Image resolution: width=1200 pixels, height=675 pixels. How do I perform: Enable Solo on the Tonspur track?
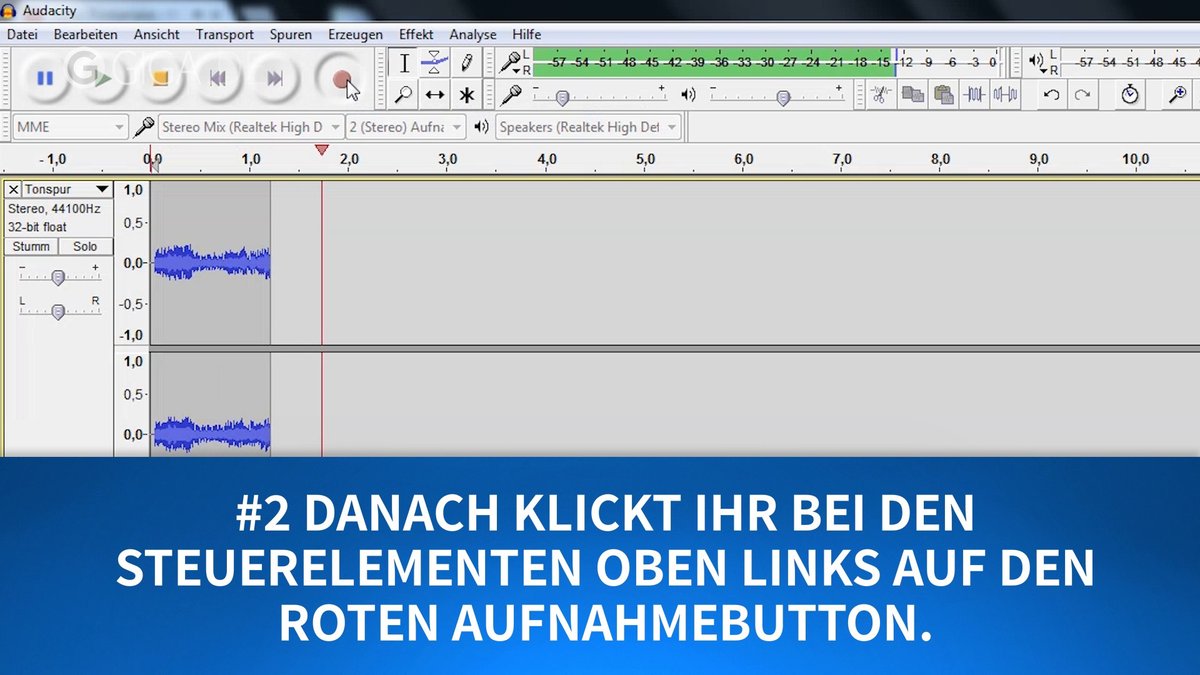point(85,246)
